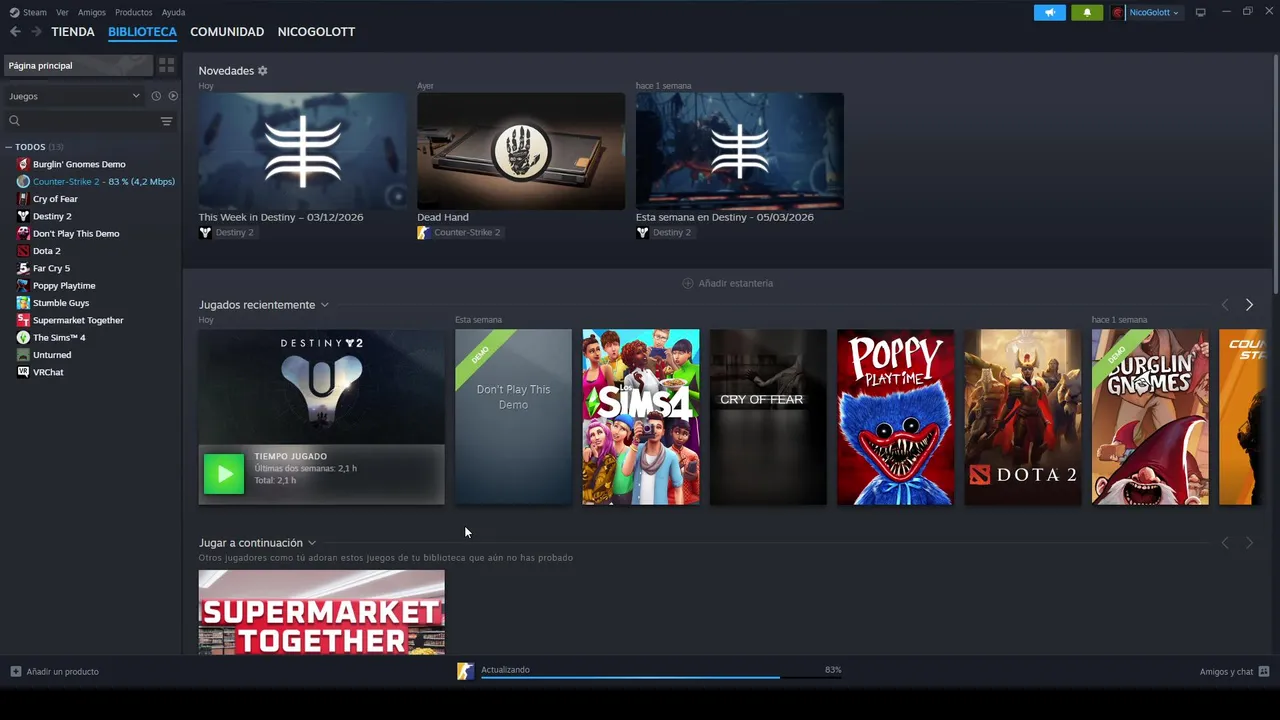Screen dimensions: 1280x720
Task: Click the library search magnifier icon
Action: (x=14, y=121)
